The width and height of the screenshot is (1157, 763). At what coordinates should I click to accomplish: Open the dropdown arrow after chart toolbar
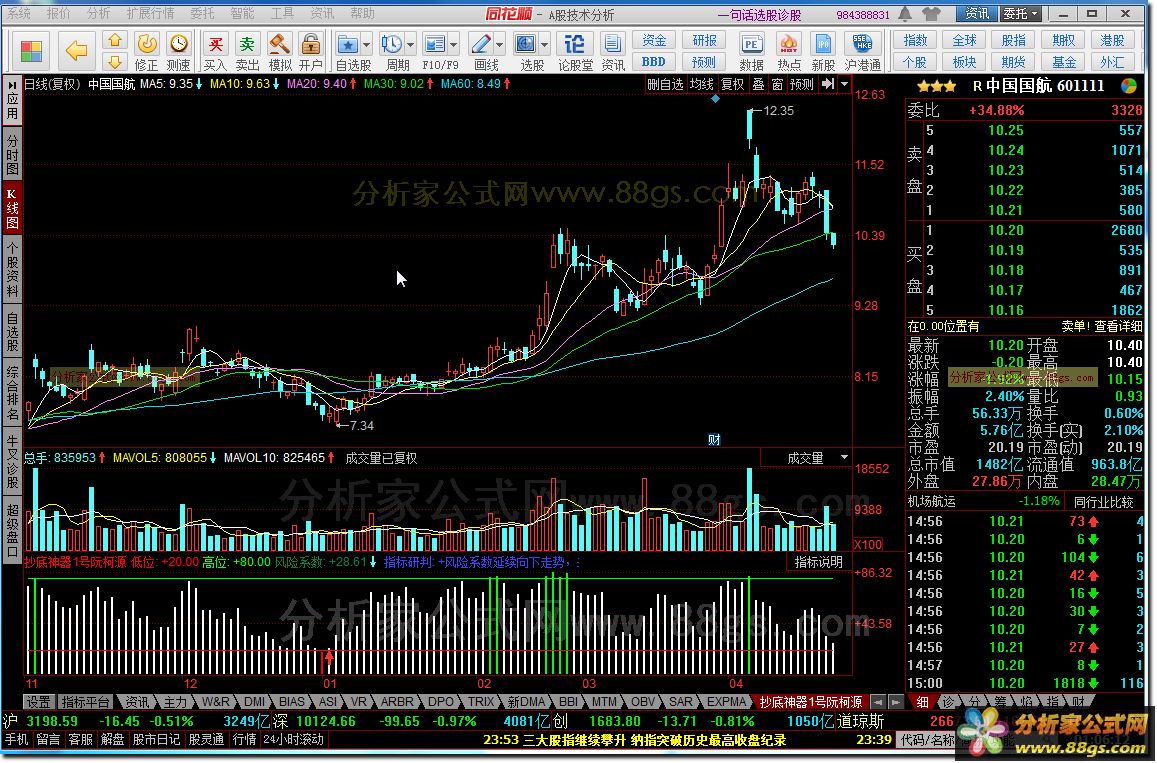pos(845,84)
